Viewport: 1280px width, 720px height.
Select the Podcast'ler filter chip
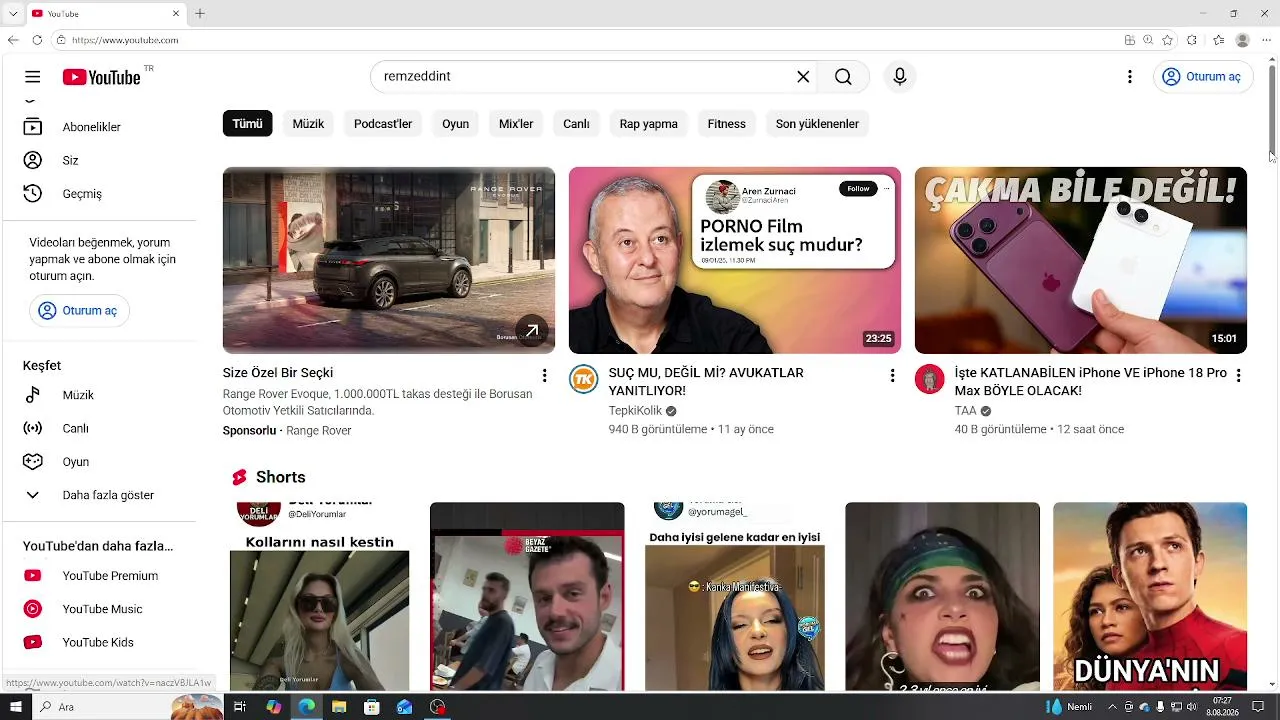pyautogui.click(x=383, y=124)
